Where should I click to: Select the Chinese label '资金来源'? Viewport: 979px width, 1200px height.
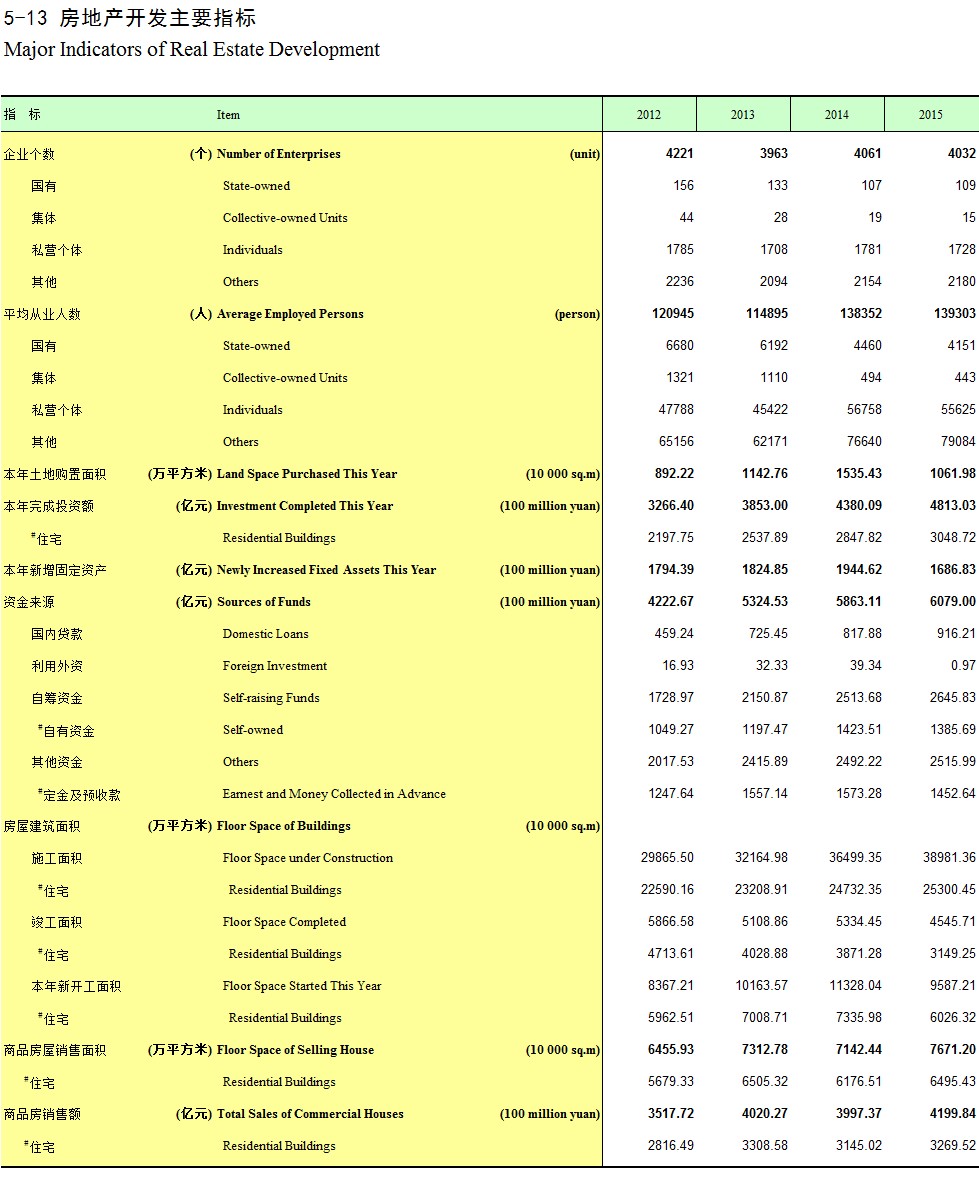(x=29, y=602)
